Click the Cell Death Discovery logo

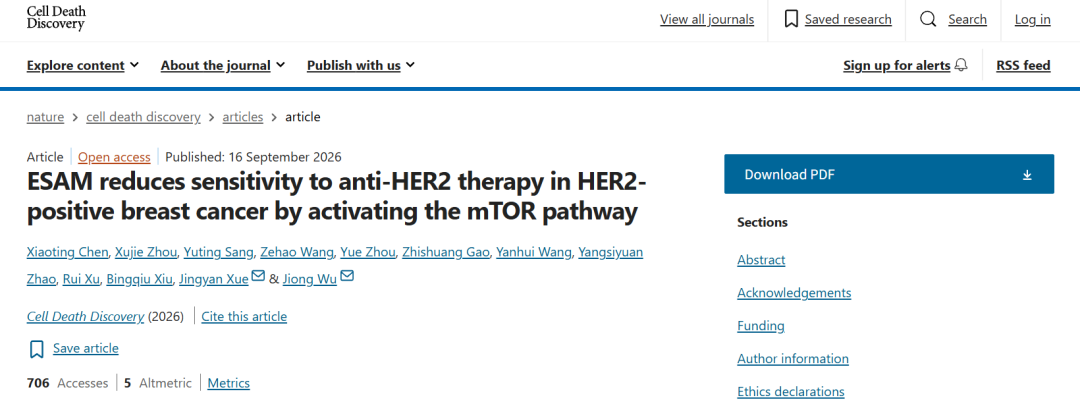coord(56,18)
